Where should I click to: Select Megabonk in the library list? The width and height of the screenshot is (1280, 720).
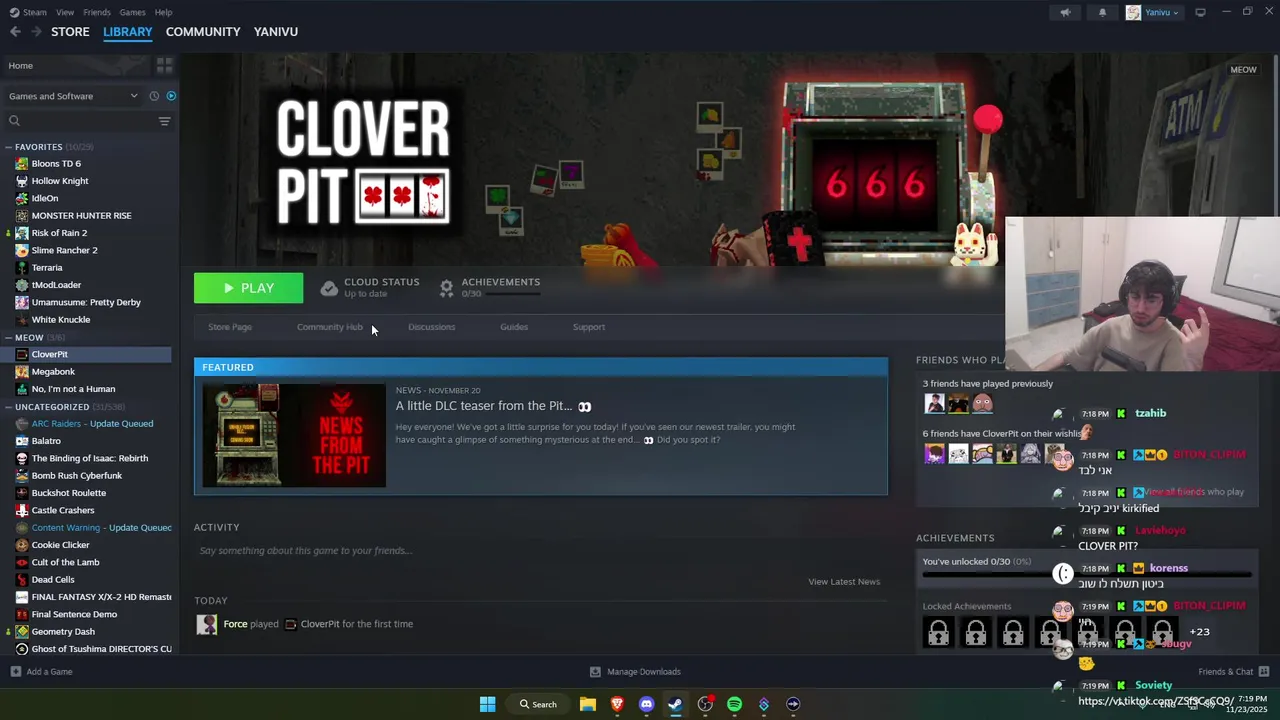pyautogui.click(x=53, y=372)
